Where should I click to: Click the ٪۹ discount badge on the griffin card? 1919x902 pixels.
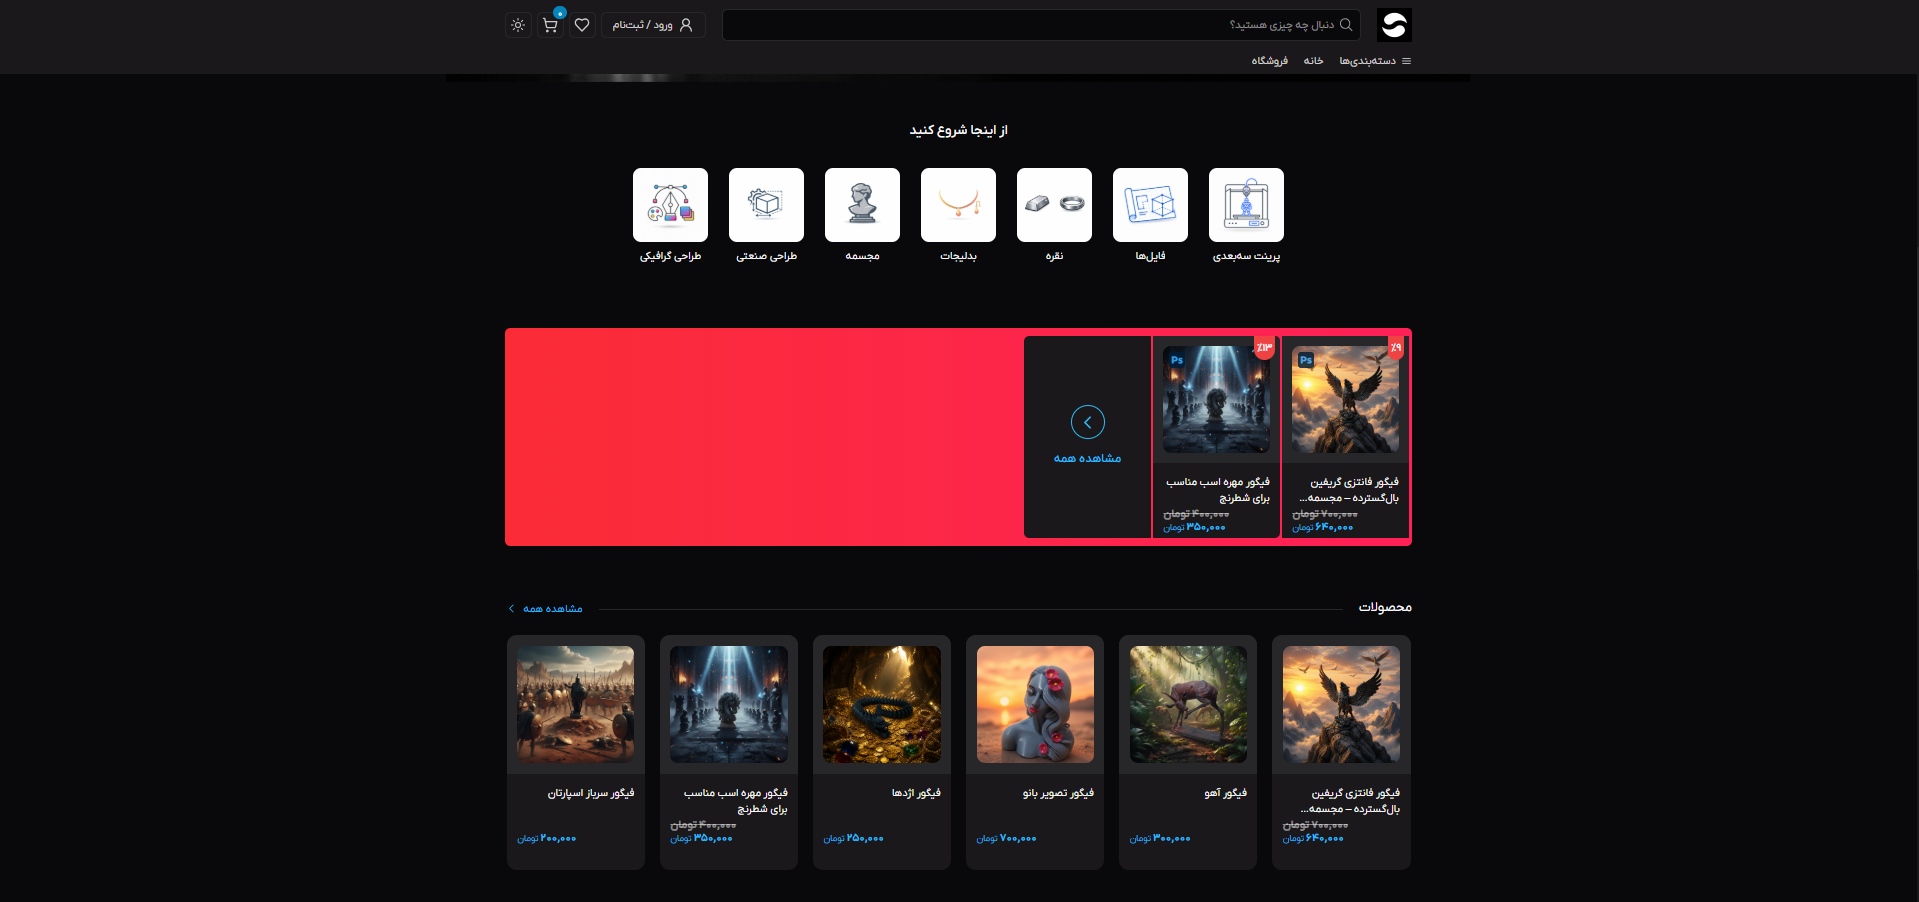(1396, 347)
